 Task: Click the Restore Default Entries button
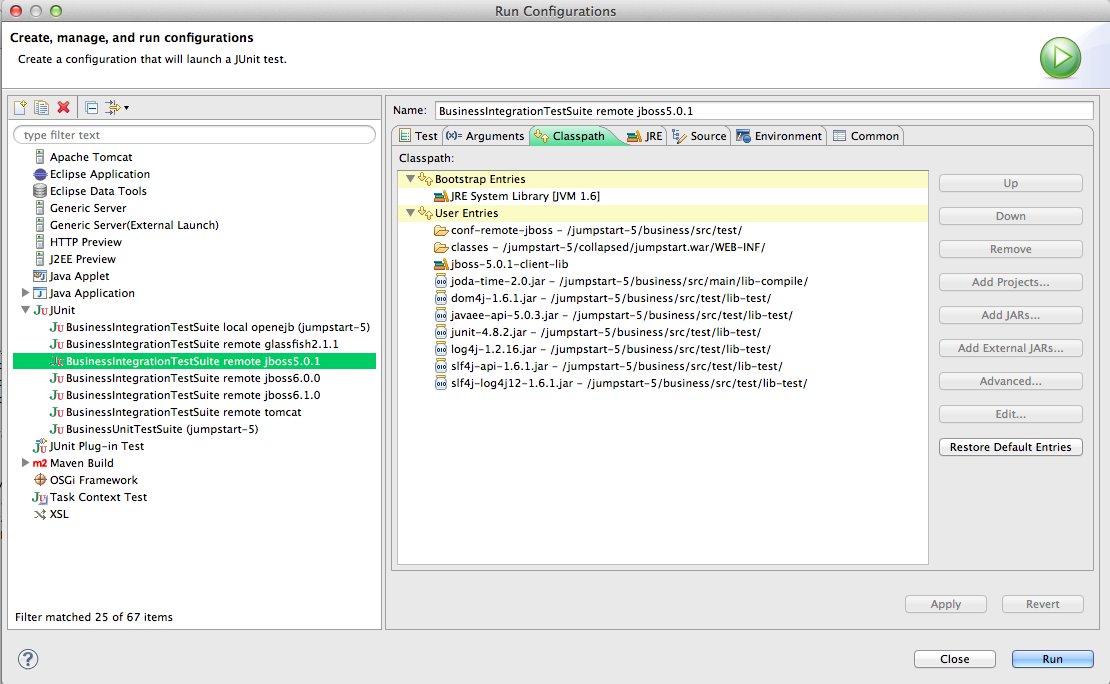tap(1010, 448)
